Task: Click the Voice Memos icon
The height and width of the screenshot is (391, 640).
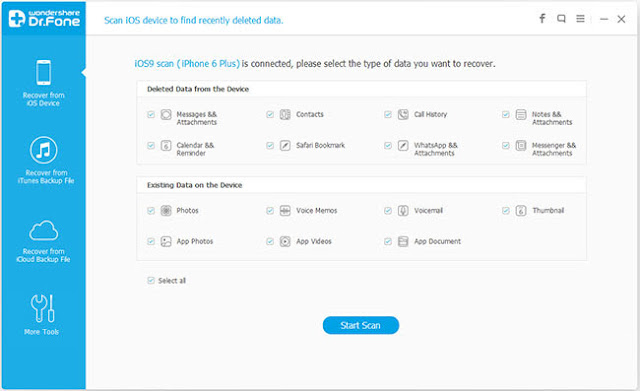Action: [x=285, y=211]
